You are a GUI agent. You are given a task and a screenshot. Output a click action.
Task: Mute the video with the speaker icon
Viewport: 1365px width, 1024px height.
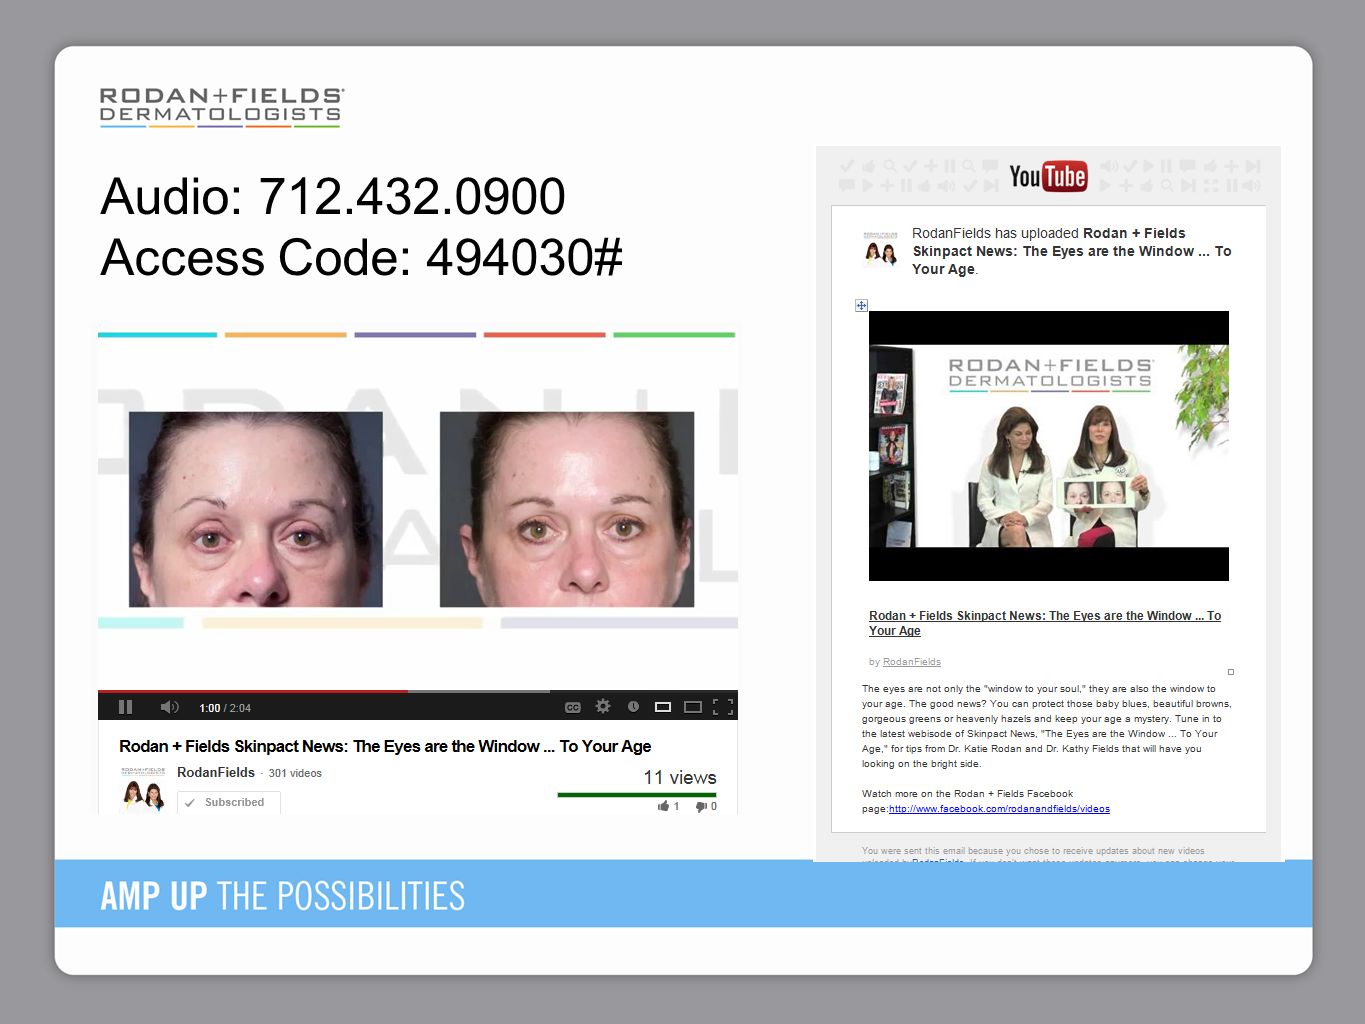[x=169, y=707]
